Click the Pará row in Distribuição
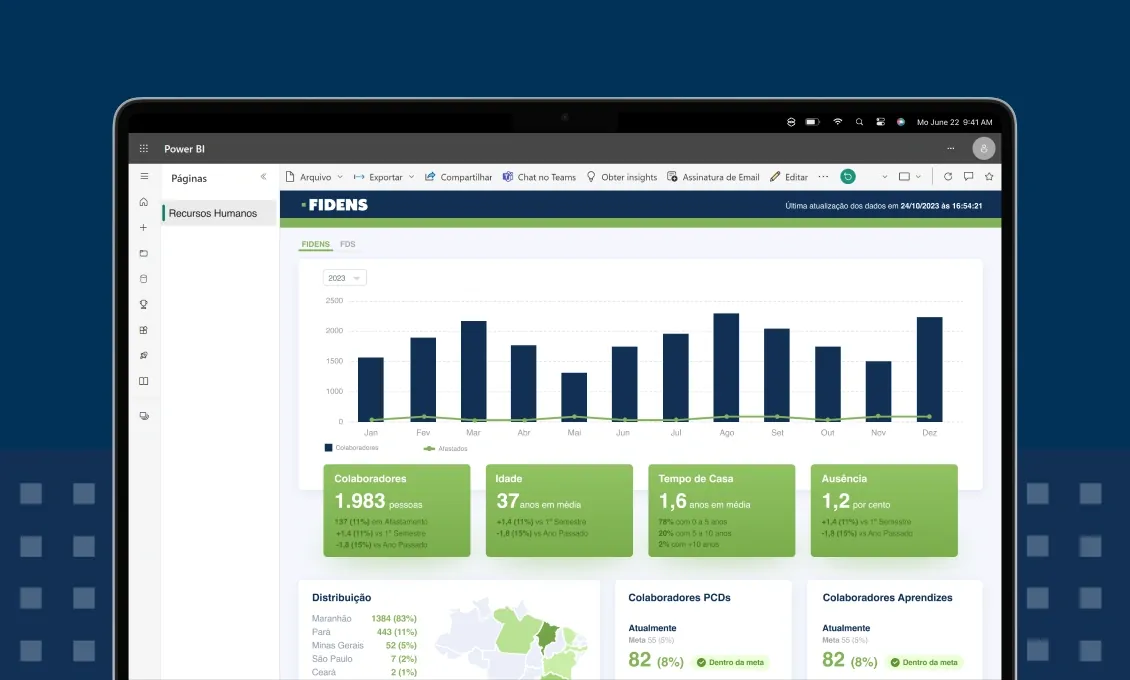Screen dimensions: 1130x680 coord(364,632)
